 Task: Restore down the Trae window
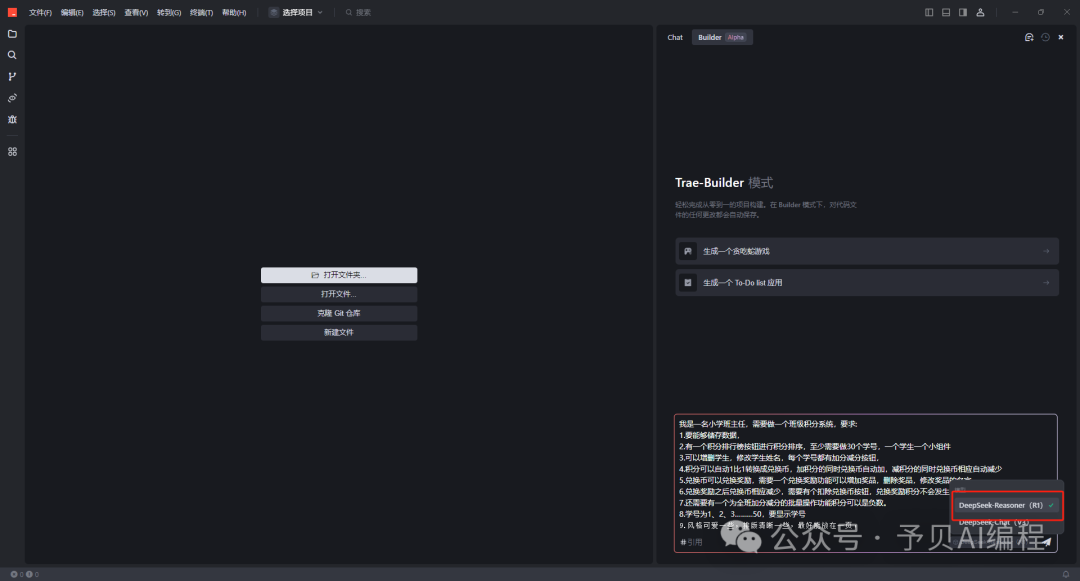(1041, 12)
